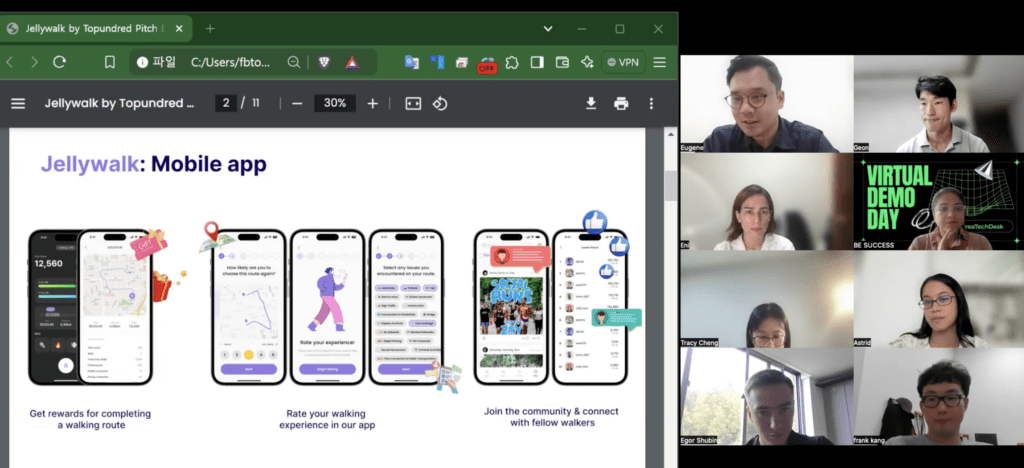Open Brave Rewards triangle icon
This screenshot has height=468, width=1024.
pos(352,62)
